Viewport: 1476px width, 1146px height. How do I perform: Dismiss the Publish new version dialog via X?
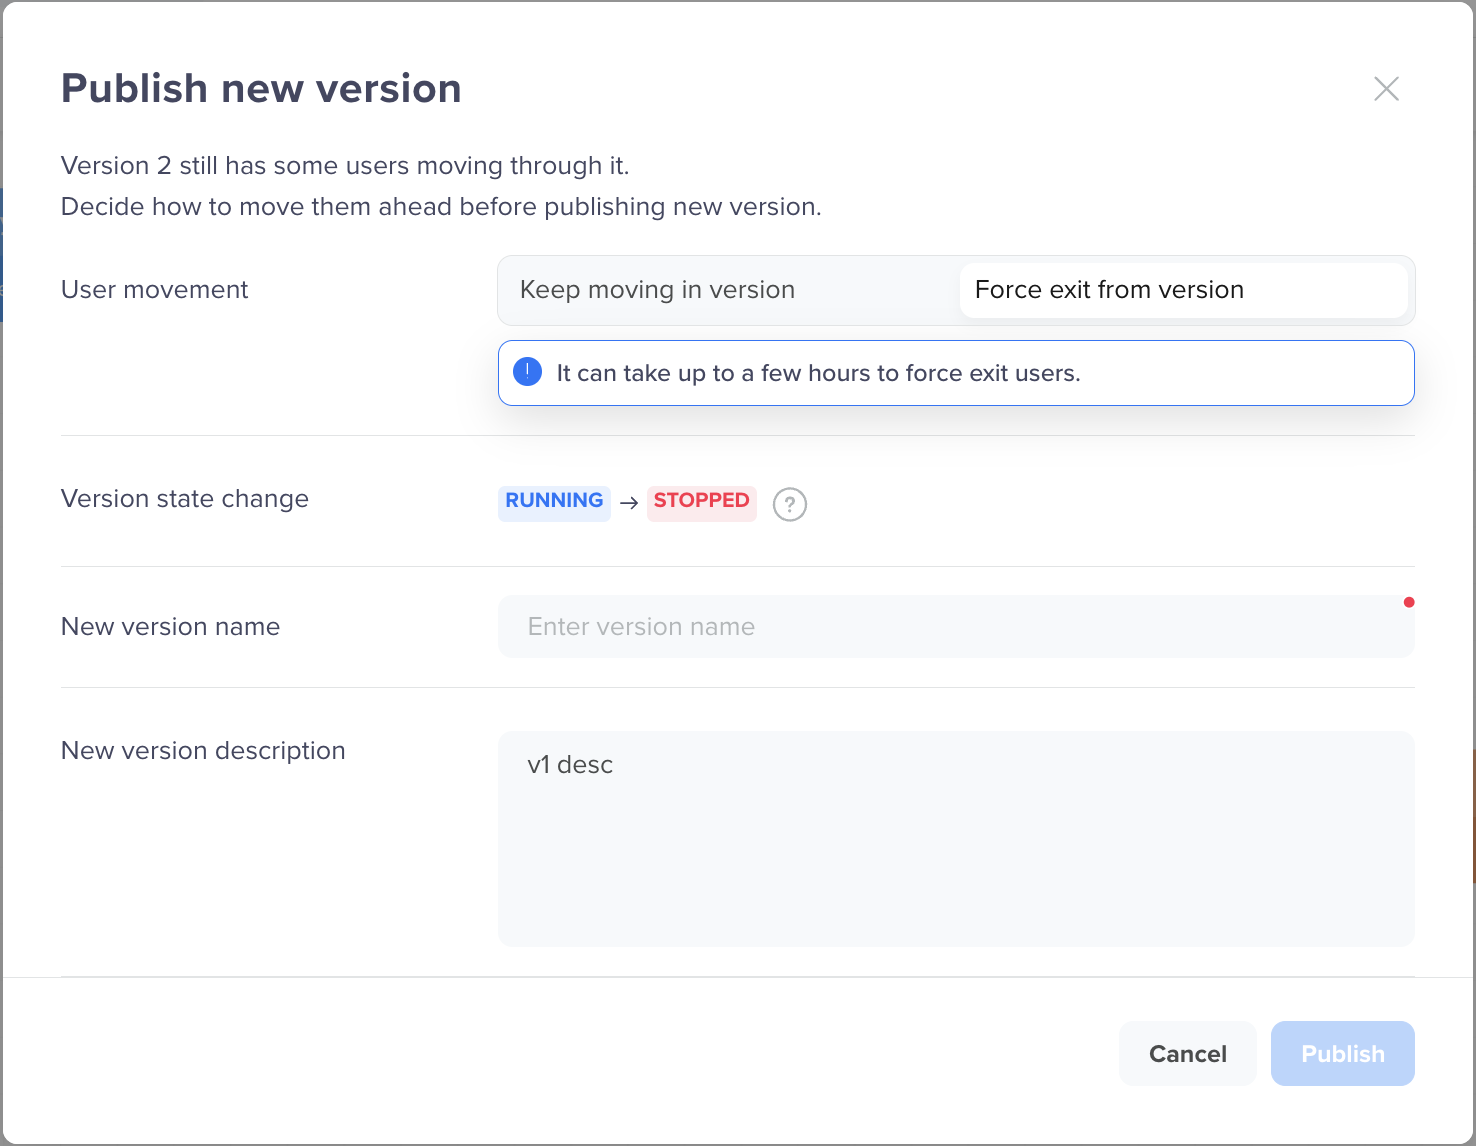pyautogui.click(x=1386, y=88)
